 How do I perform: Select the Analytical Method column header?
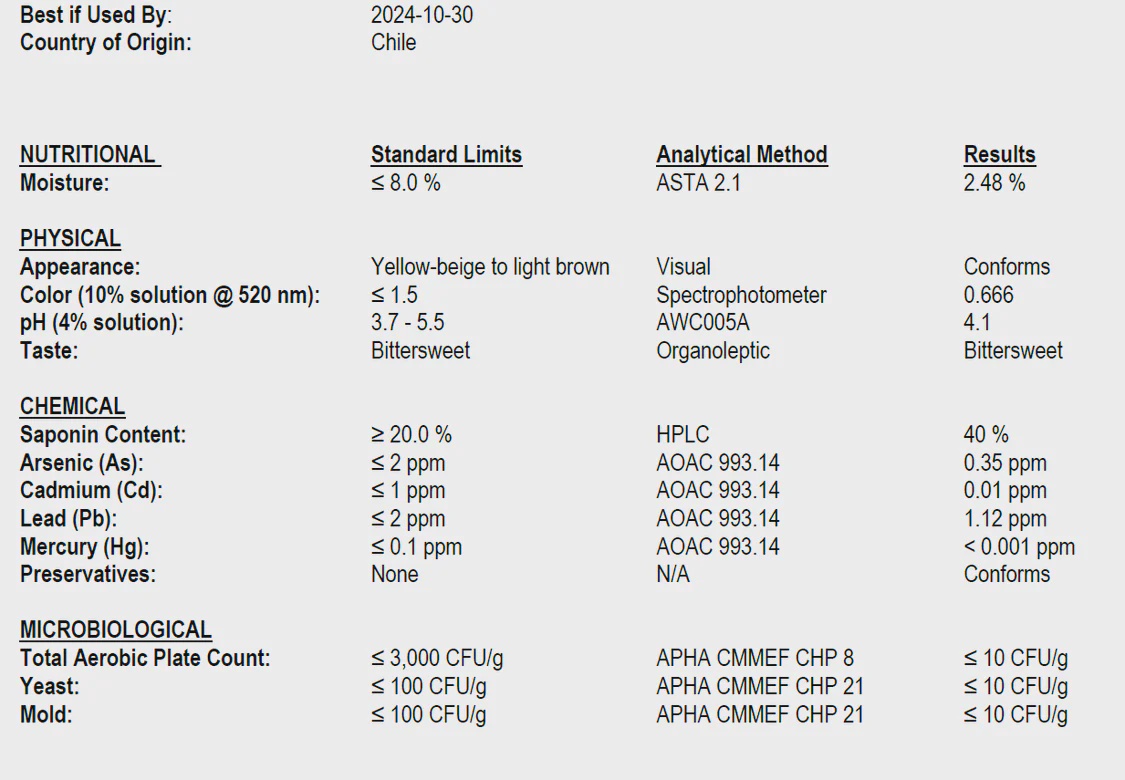coord(741,155)
